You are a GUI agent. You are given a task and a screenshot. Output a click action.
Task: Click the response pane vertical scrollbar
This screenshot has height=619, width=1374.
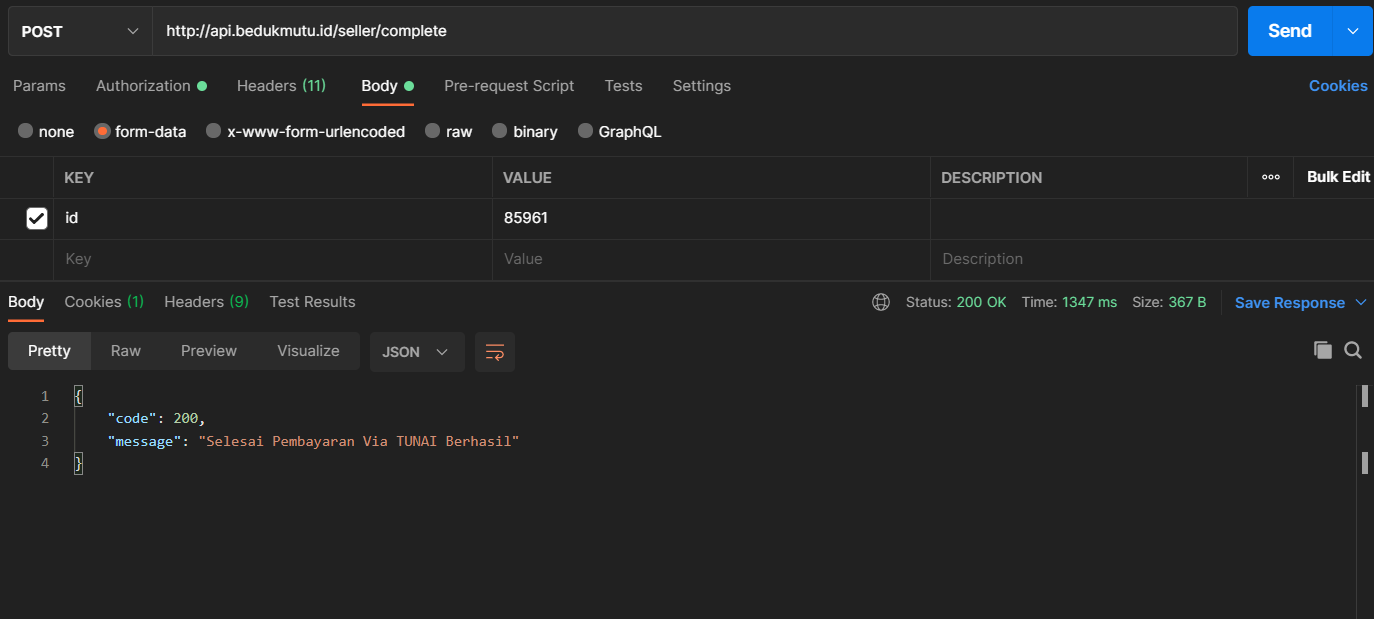(x=1364, y=461)
